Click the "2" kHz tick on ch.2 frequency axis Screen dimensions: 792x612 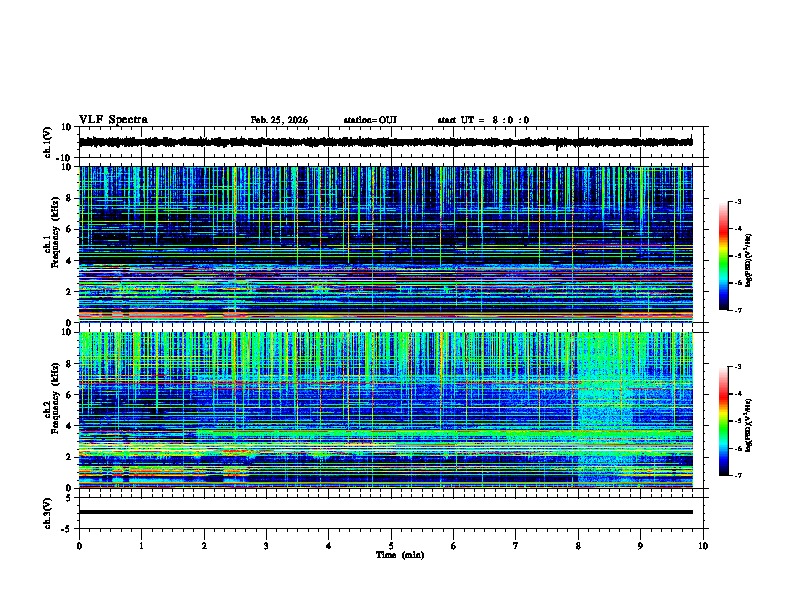coord(69,457)
